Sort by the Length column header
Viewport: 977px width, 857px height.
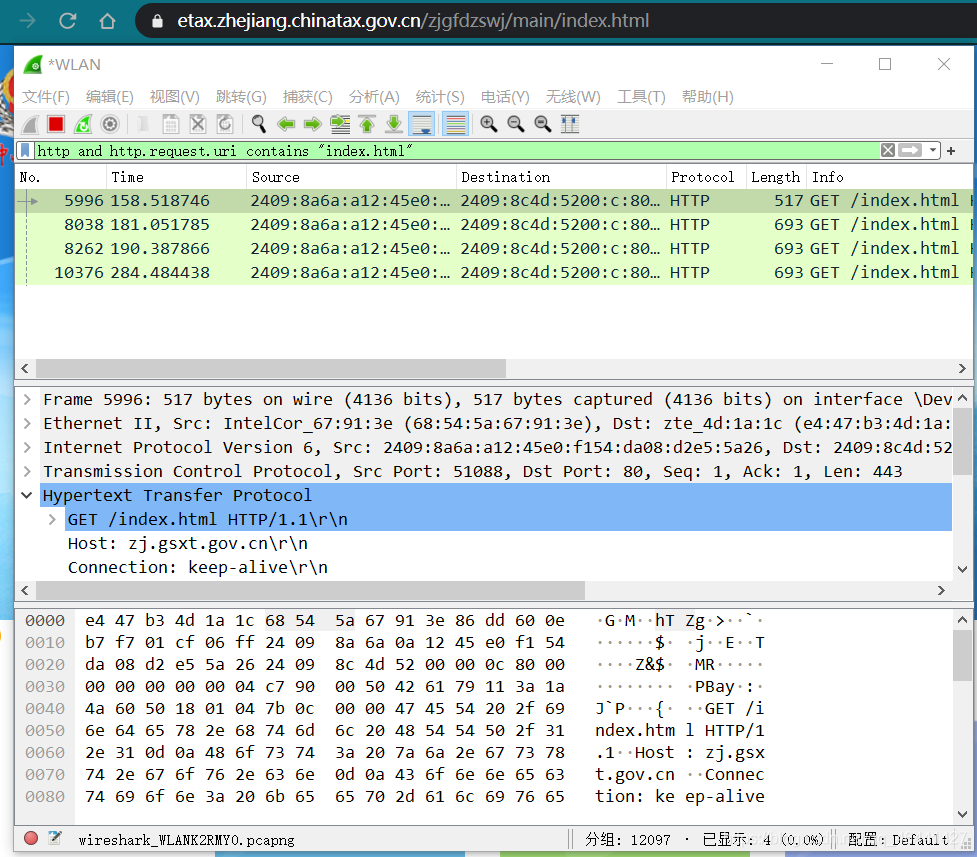coord(776,178)
